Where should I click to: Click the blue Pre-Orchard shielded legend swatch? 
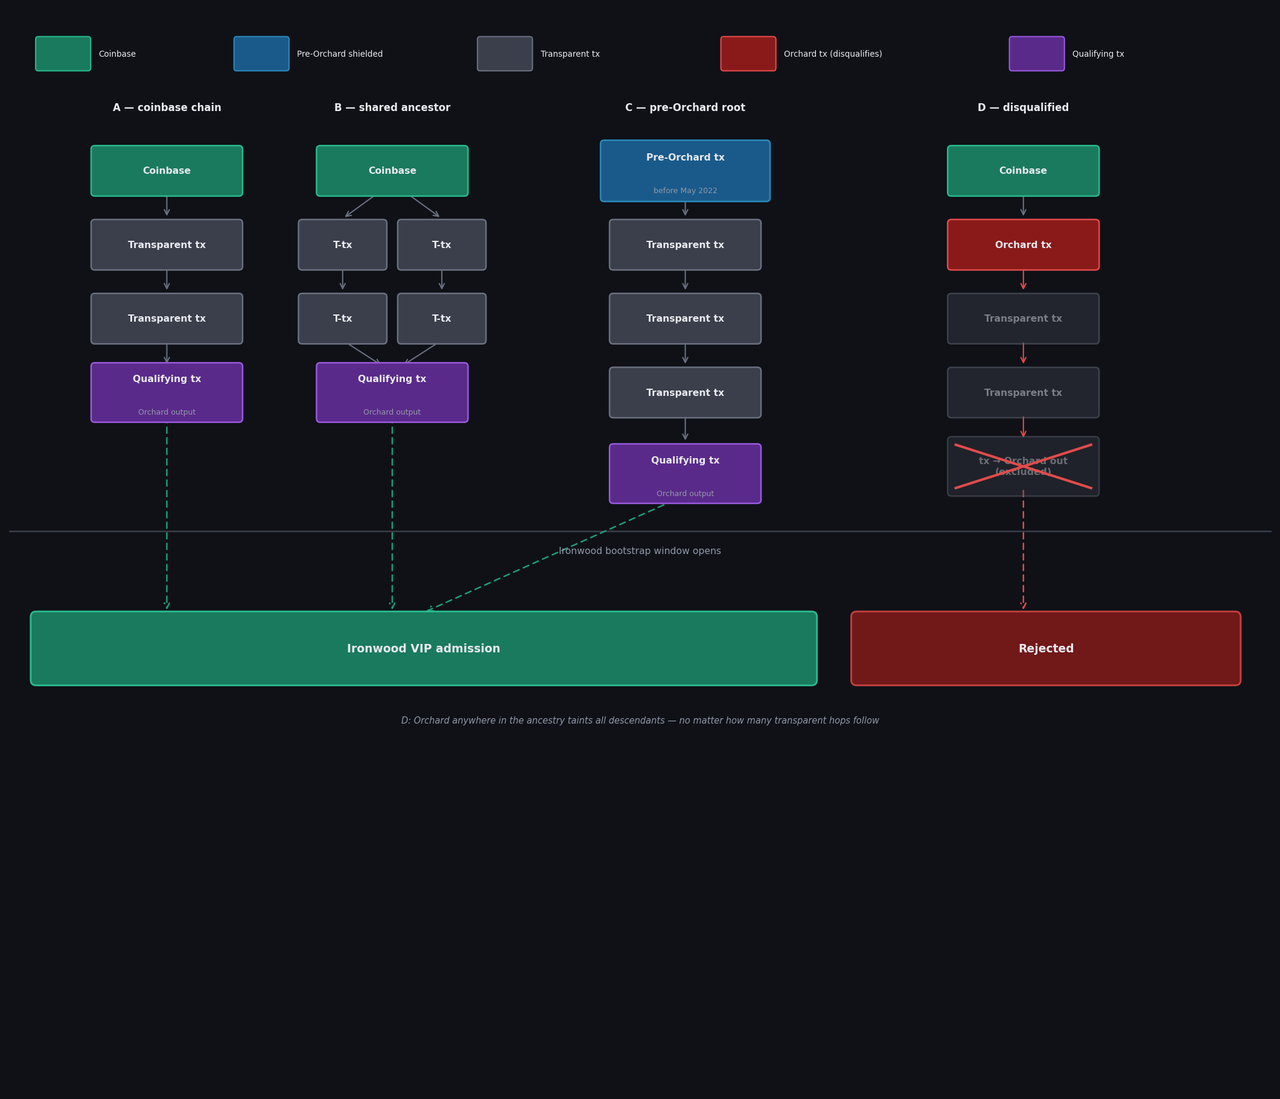[261, 54]
